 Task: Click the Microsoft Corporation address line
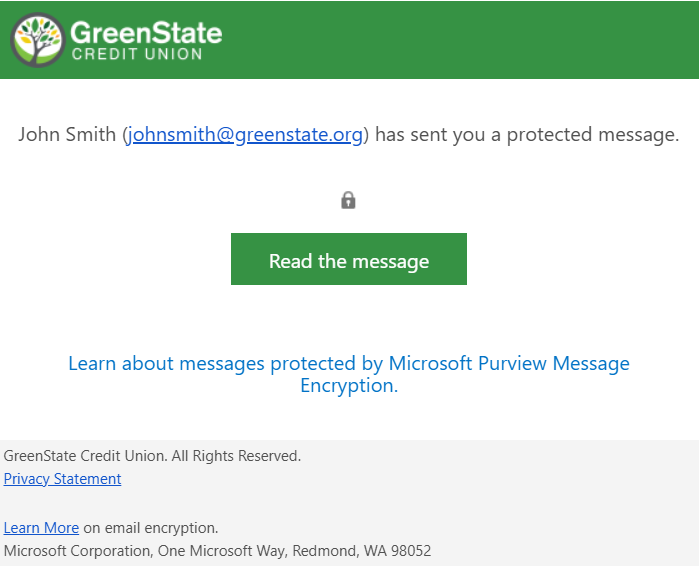(x=217, y=551)
